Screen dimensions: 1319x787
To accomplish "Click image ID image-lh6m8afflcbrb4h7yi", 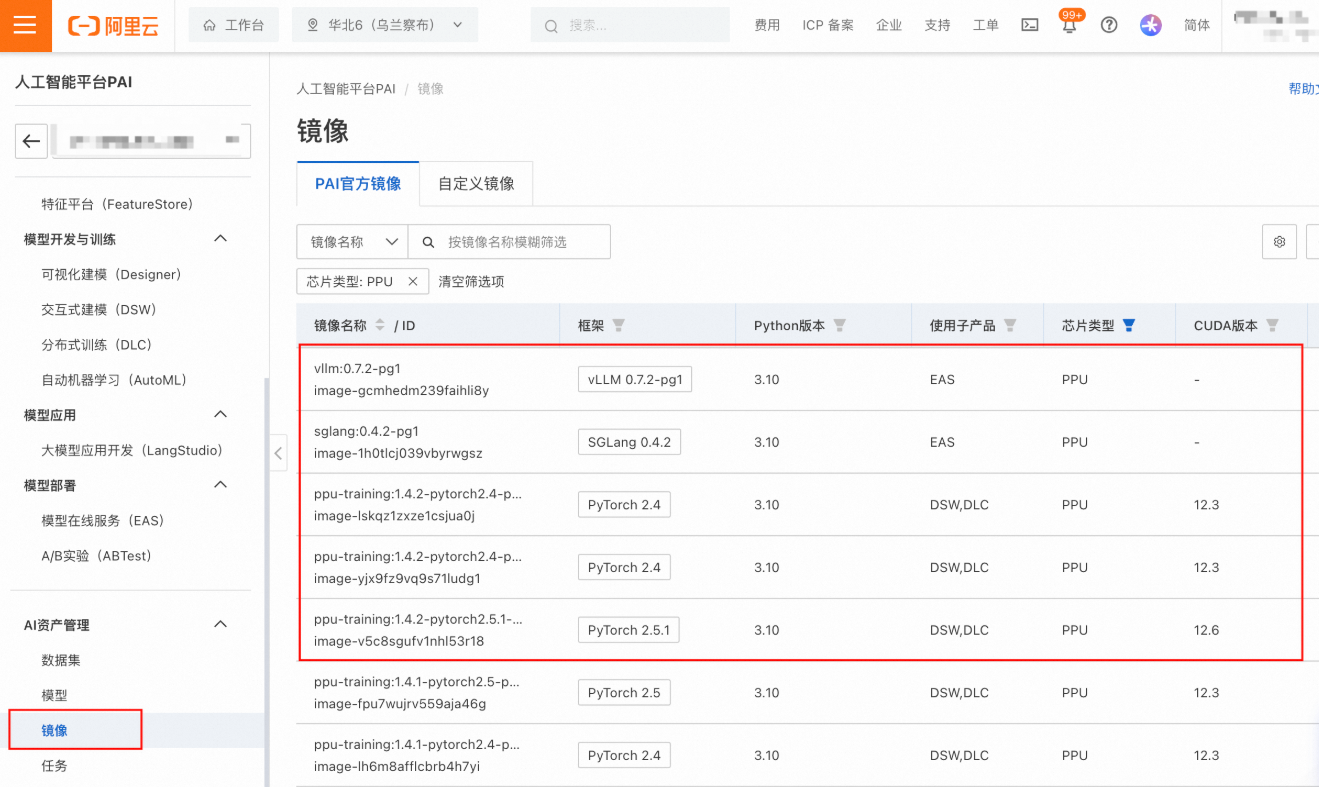I will pyautogui.click(x=397, y=766).
